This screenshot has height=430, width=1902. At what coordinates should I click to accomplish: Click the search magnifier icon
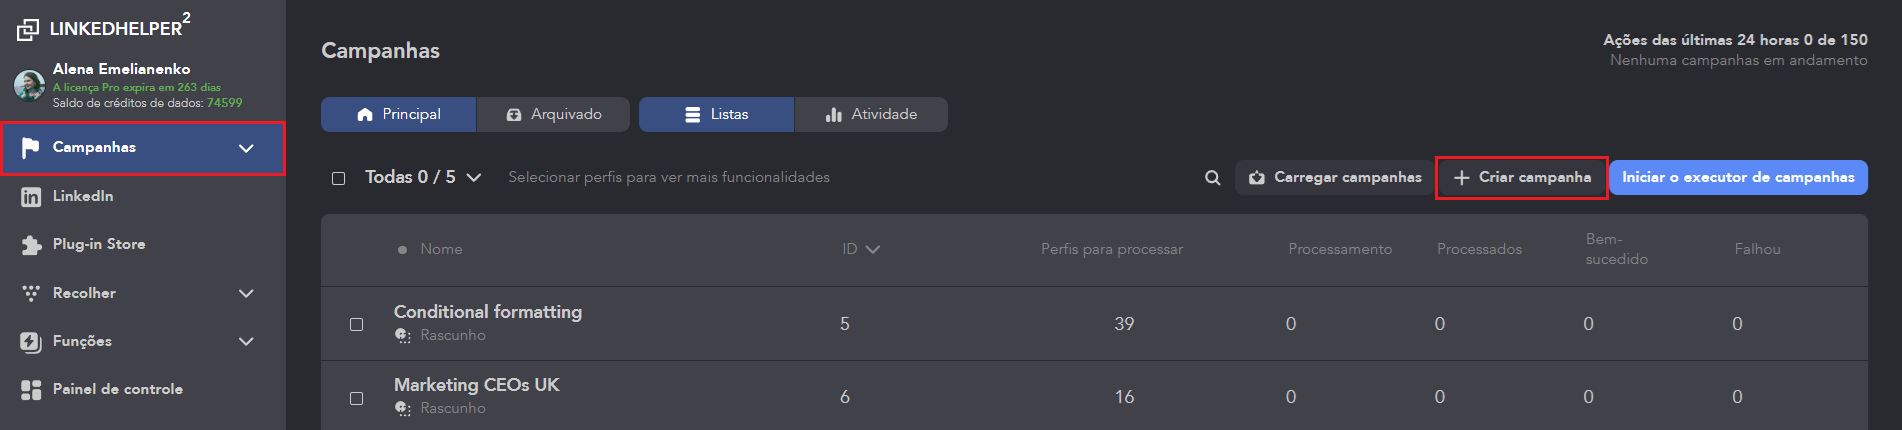1212,178
